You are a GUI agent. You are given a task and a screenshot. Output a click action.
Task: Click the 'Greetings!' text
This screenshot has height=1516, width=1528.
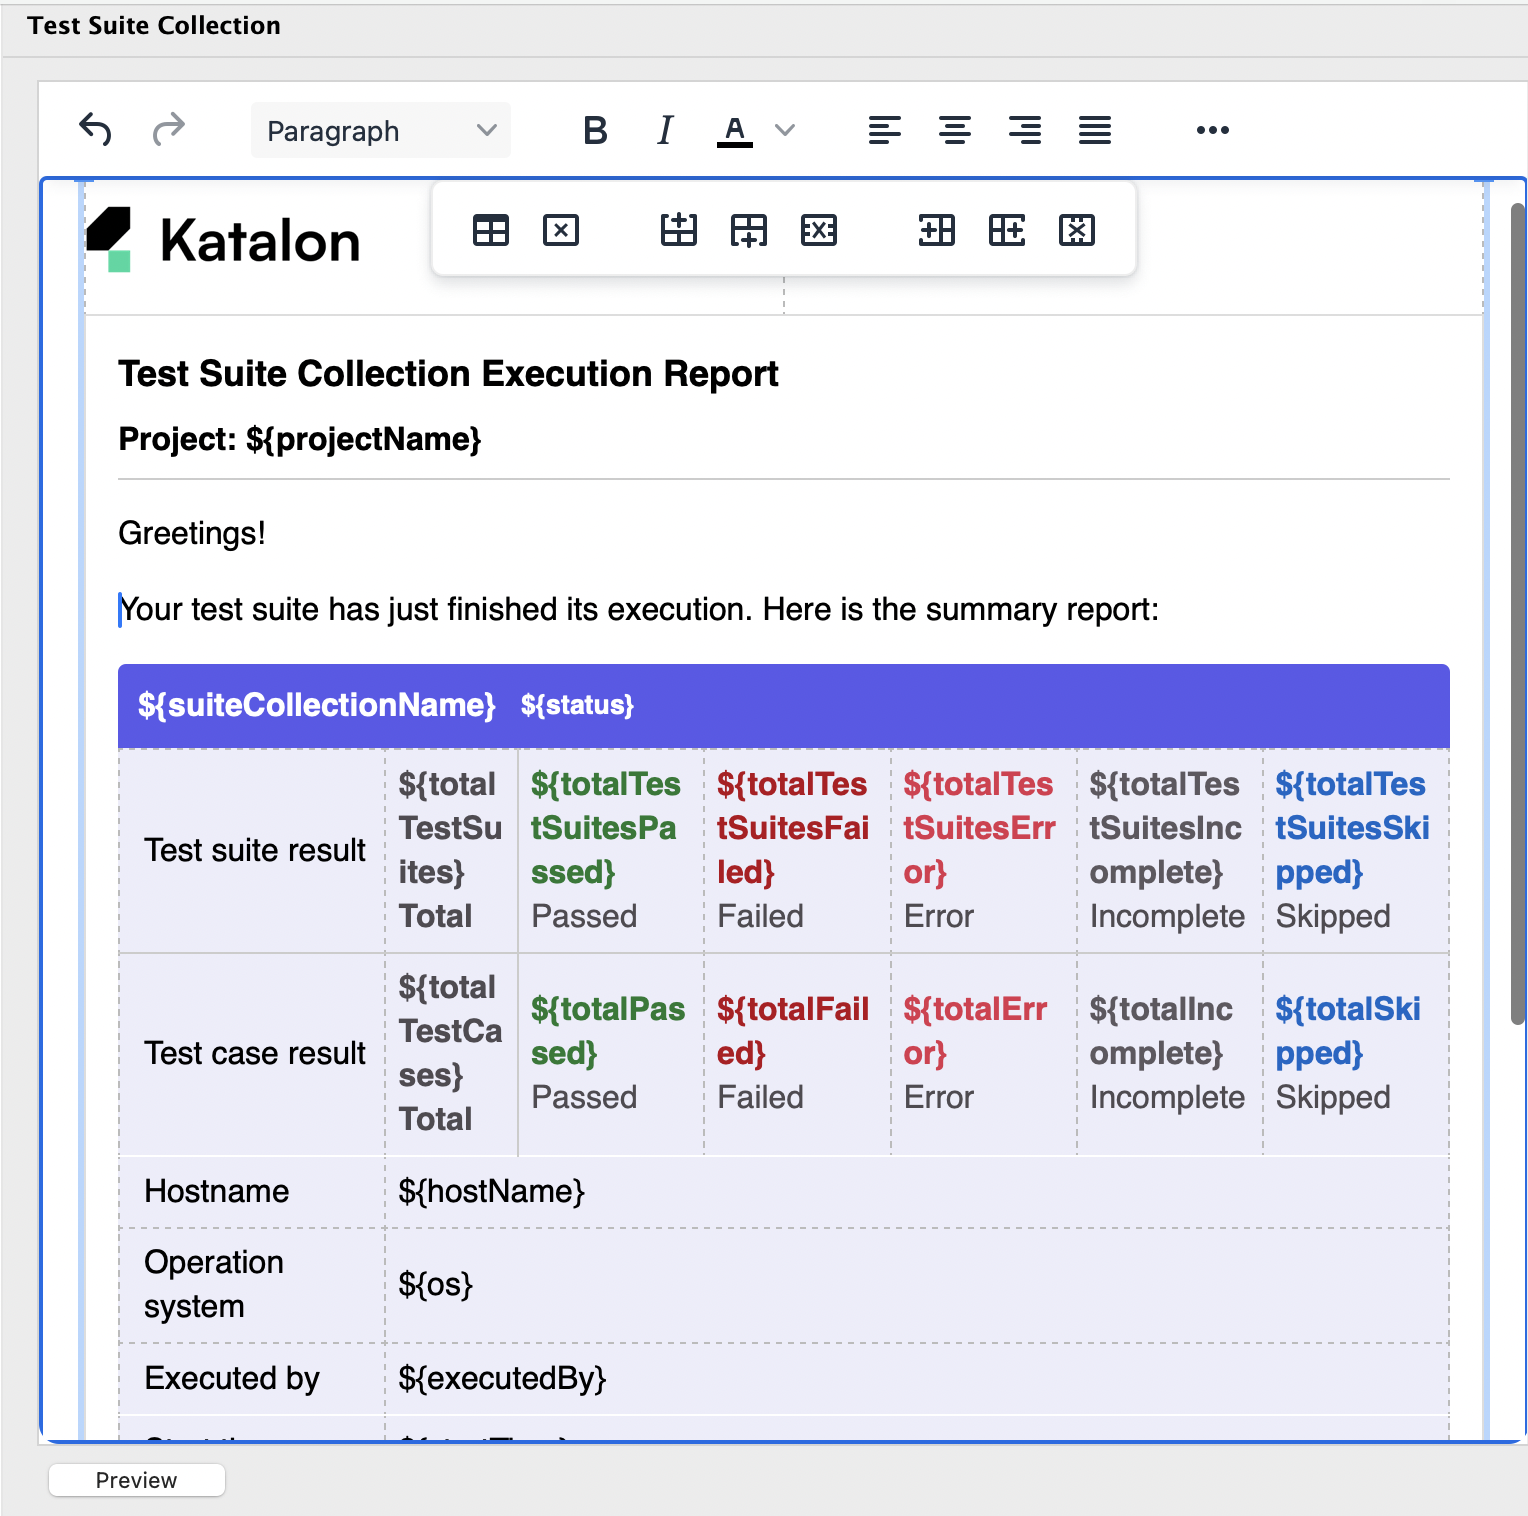(192, 533)
